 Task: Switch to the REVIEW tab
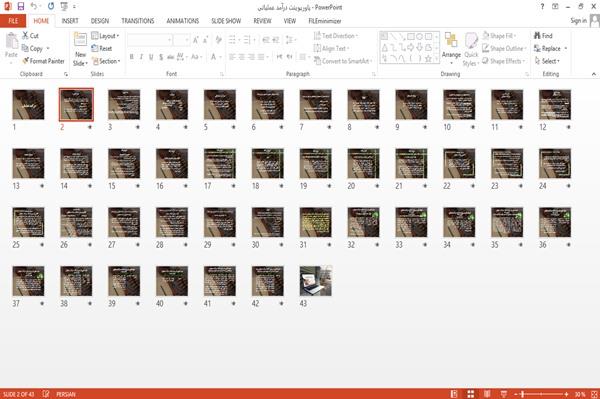[262, 21]
